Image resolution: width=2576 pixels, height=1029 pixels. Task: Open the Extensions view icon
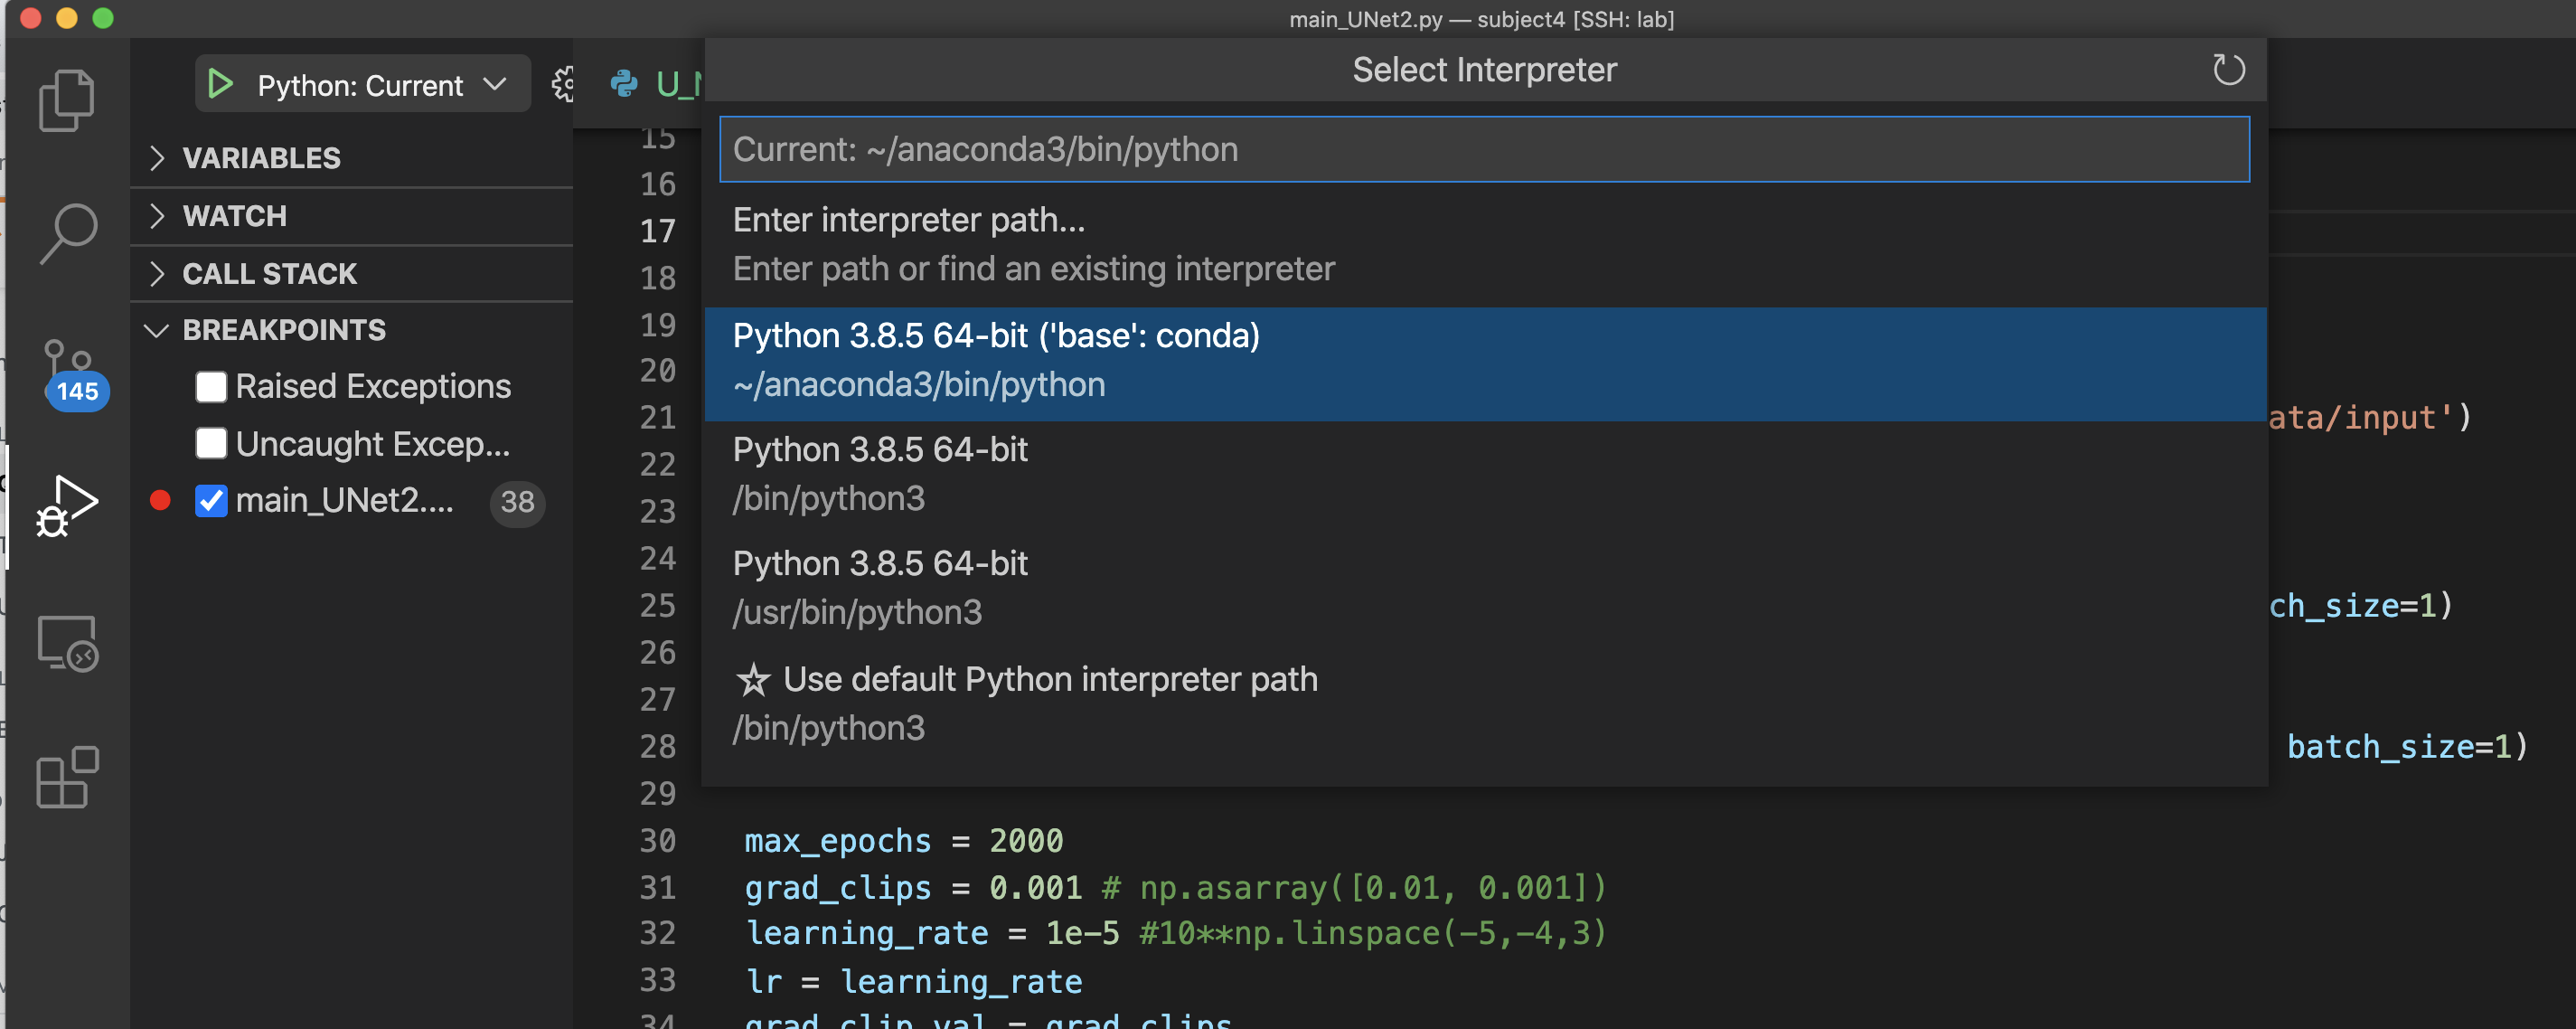tap(66, 778)
